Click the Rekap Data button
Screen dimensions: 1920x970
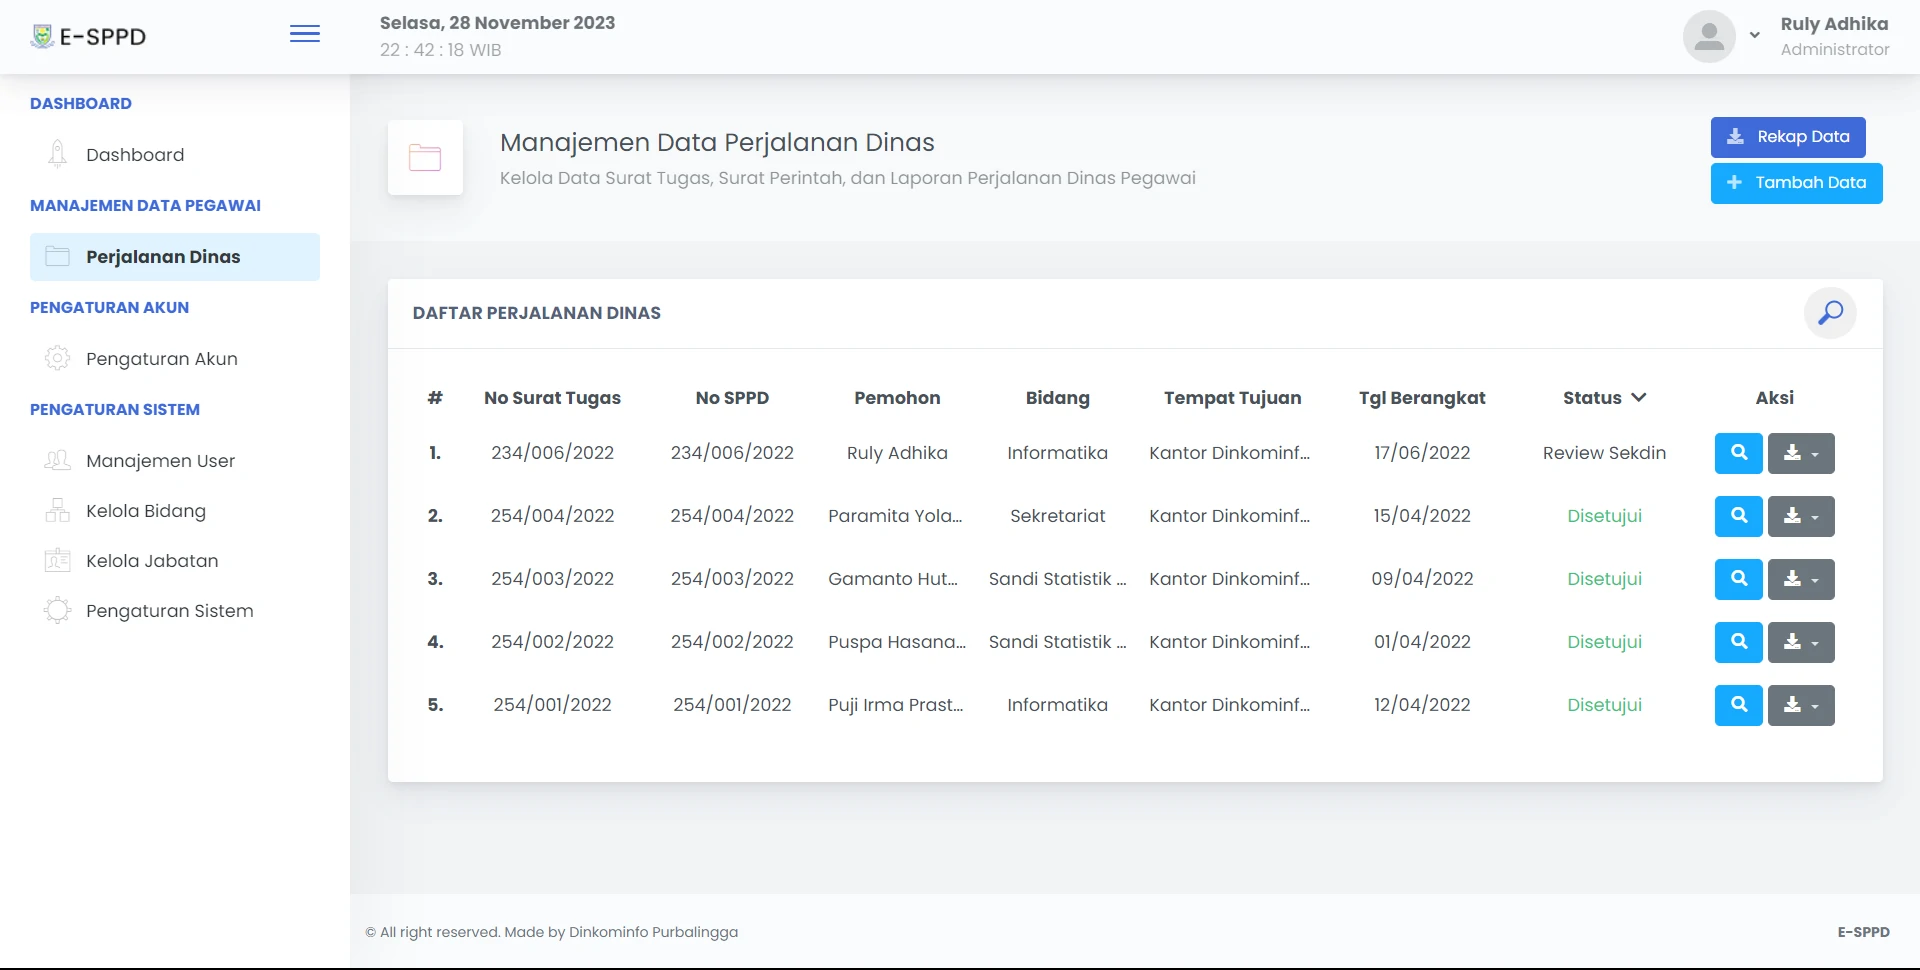(x=1787, y=137)
